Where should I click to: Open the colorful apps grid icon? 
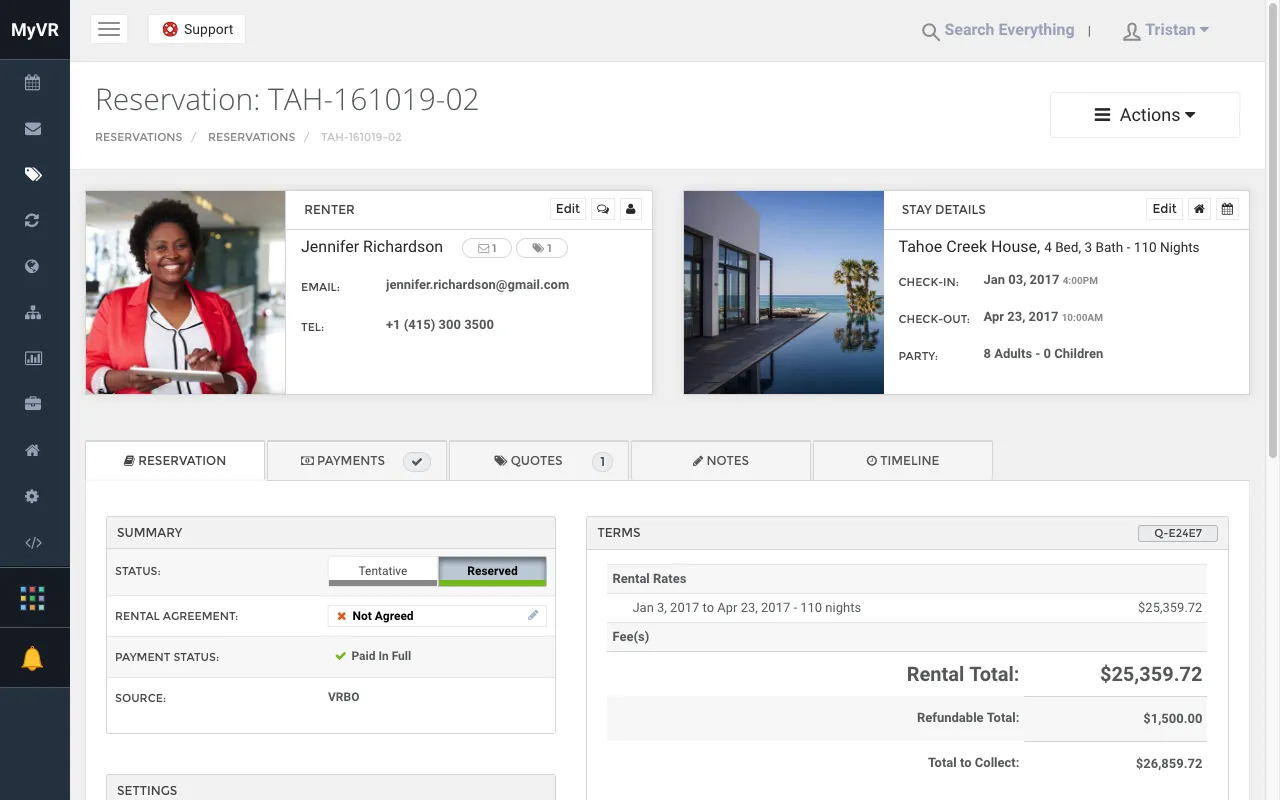coord(33,598)
